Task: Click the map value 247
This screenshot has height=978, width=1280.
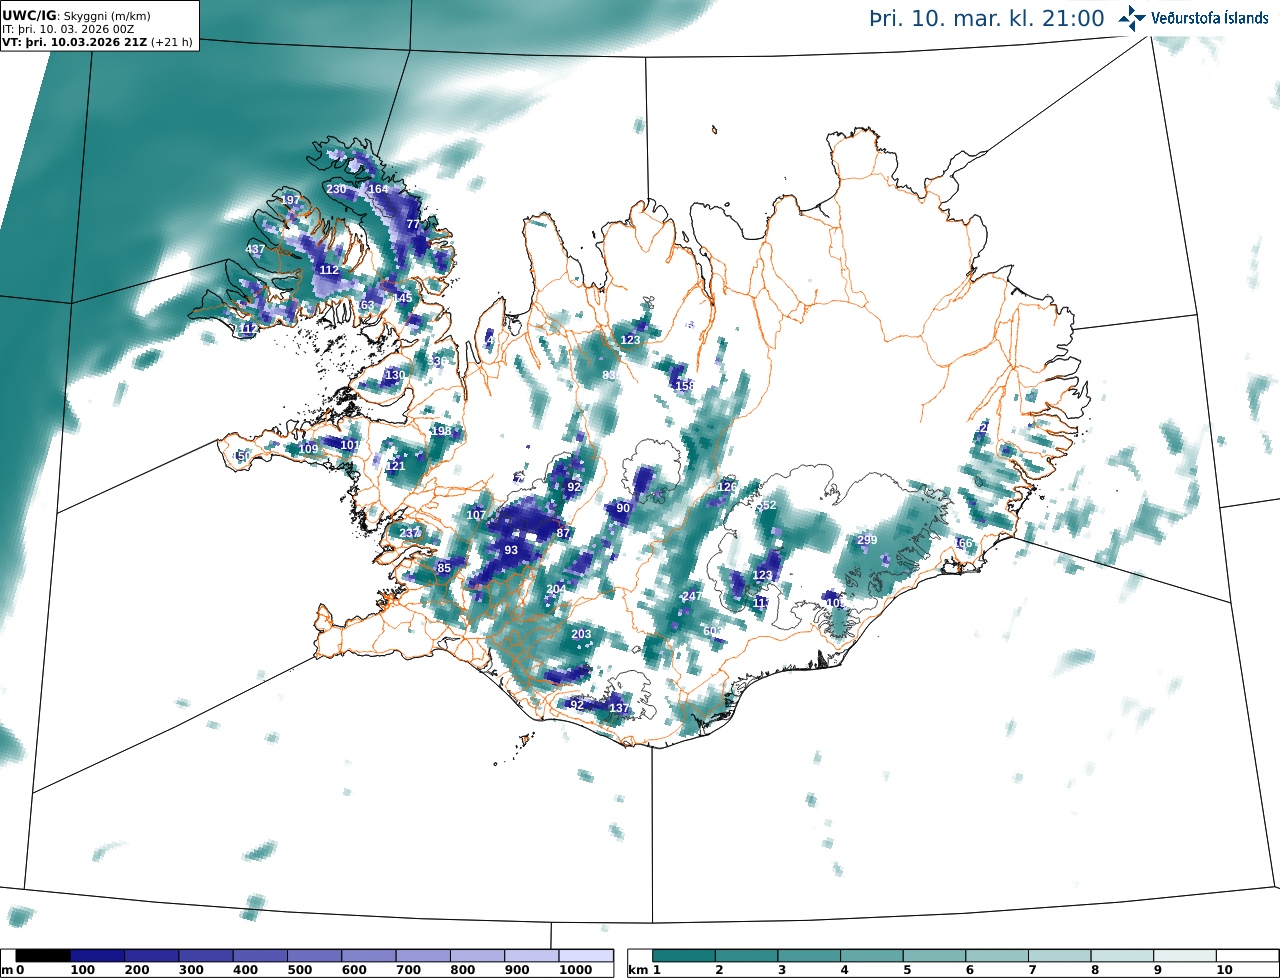Action: (x=691, y=596)
